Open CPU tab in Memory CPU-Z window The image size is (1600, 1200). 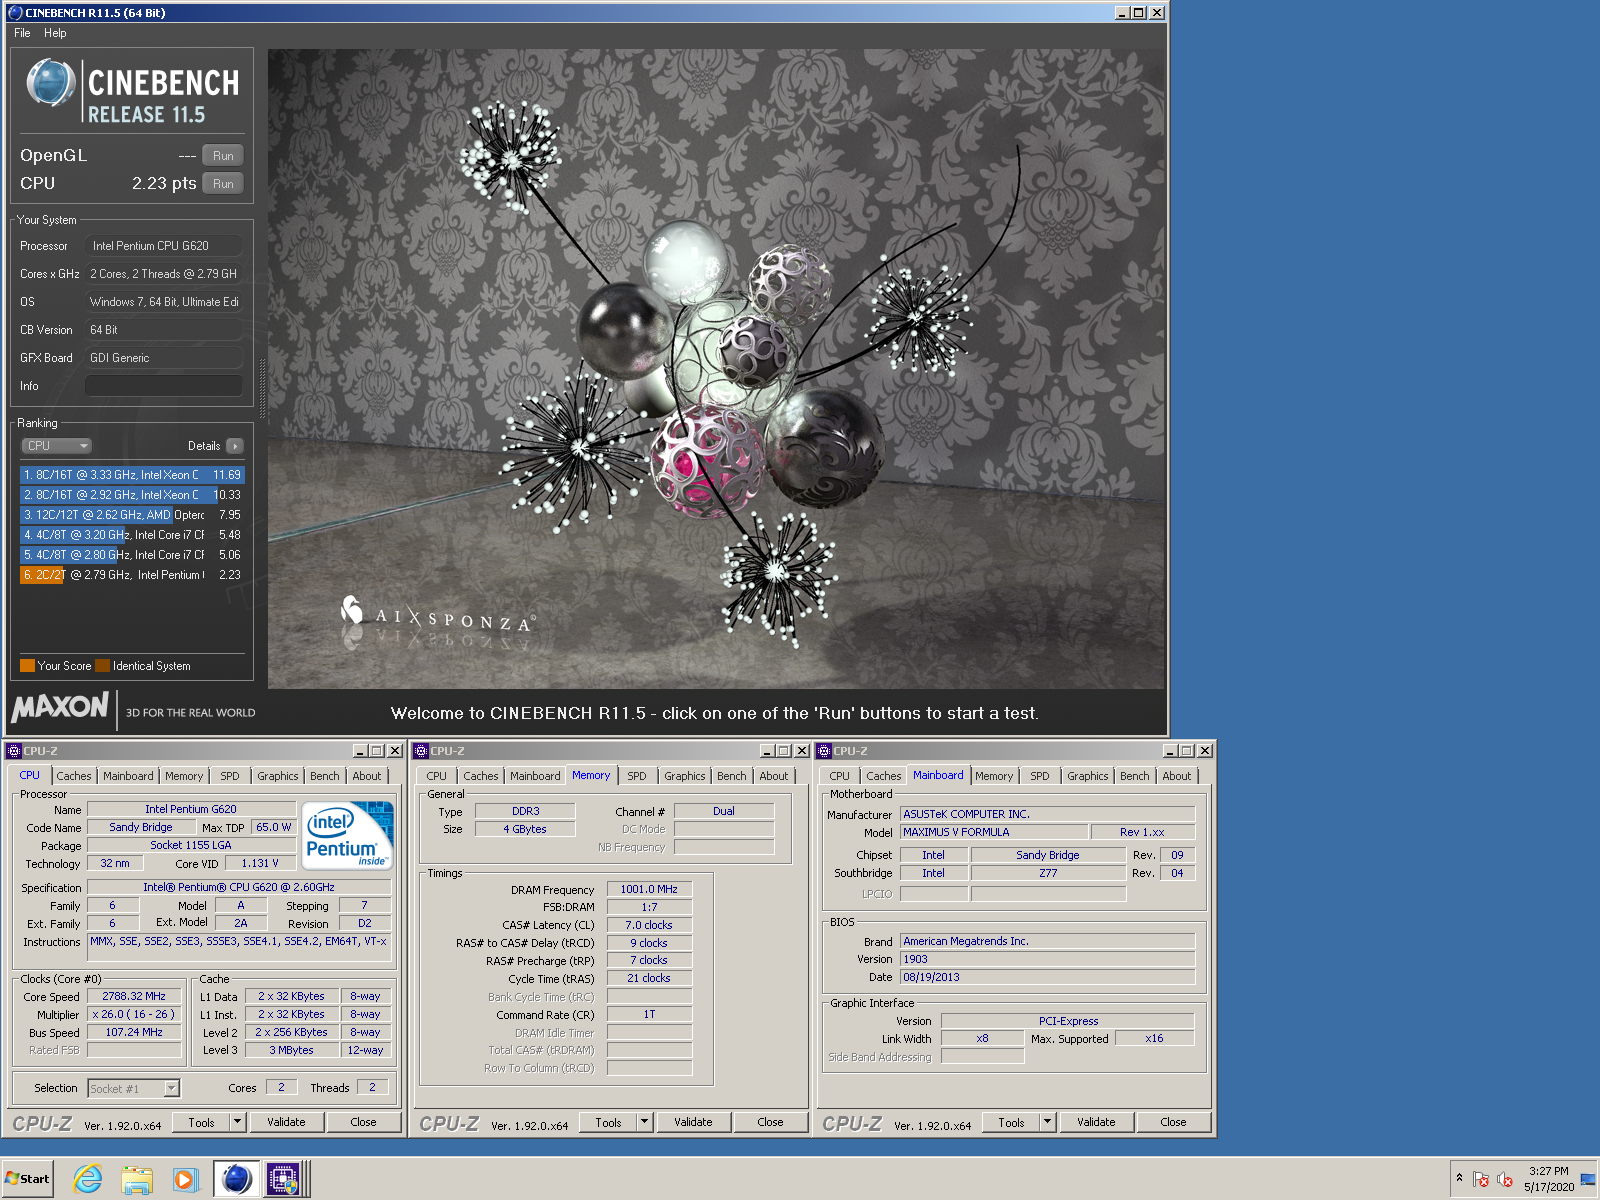click(437, 776)
